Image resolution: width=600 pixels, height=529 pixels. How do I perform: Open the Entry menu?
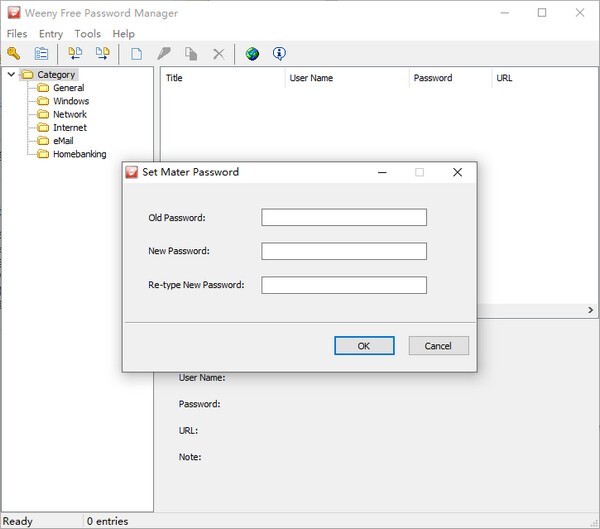50,34
